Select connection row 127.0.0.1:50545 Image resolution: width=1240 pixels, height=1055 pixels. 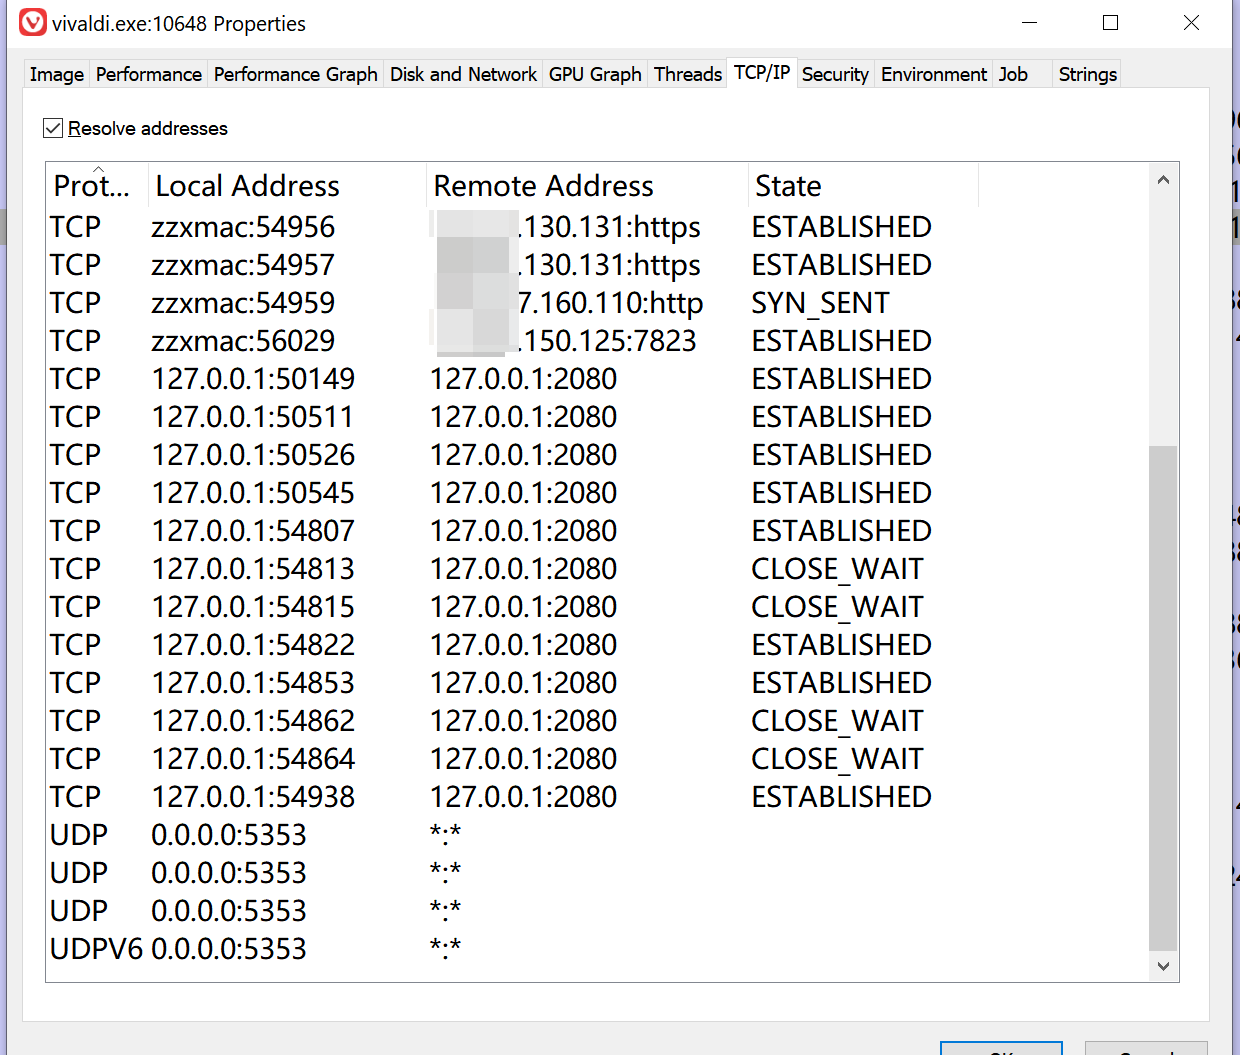pos(598,493)
